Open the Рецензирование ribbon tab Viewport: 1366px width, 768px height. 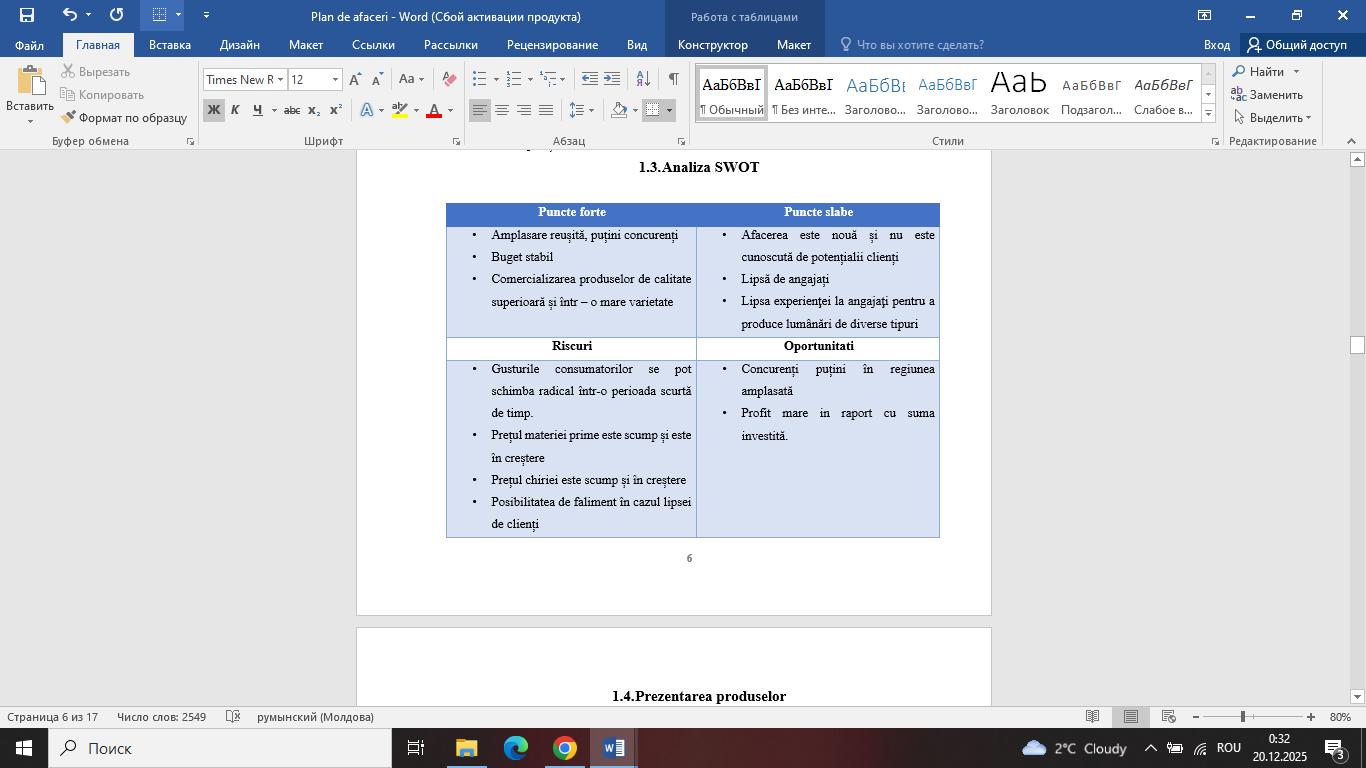[552, 45]
